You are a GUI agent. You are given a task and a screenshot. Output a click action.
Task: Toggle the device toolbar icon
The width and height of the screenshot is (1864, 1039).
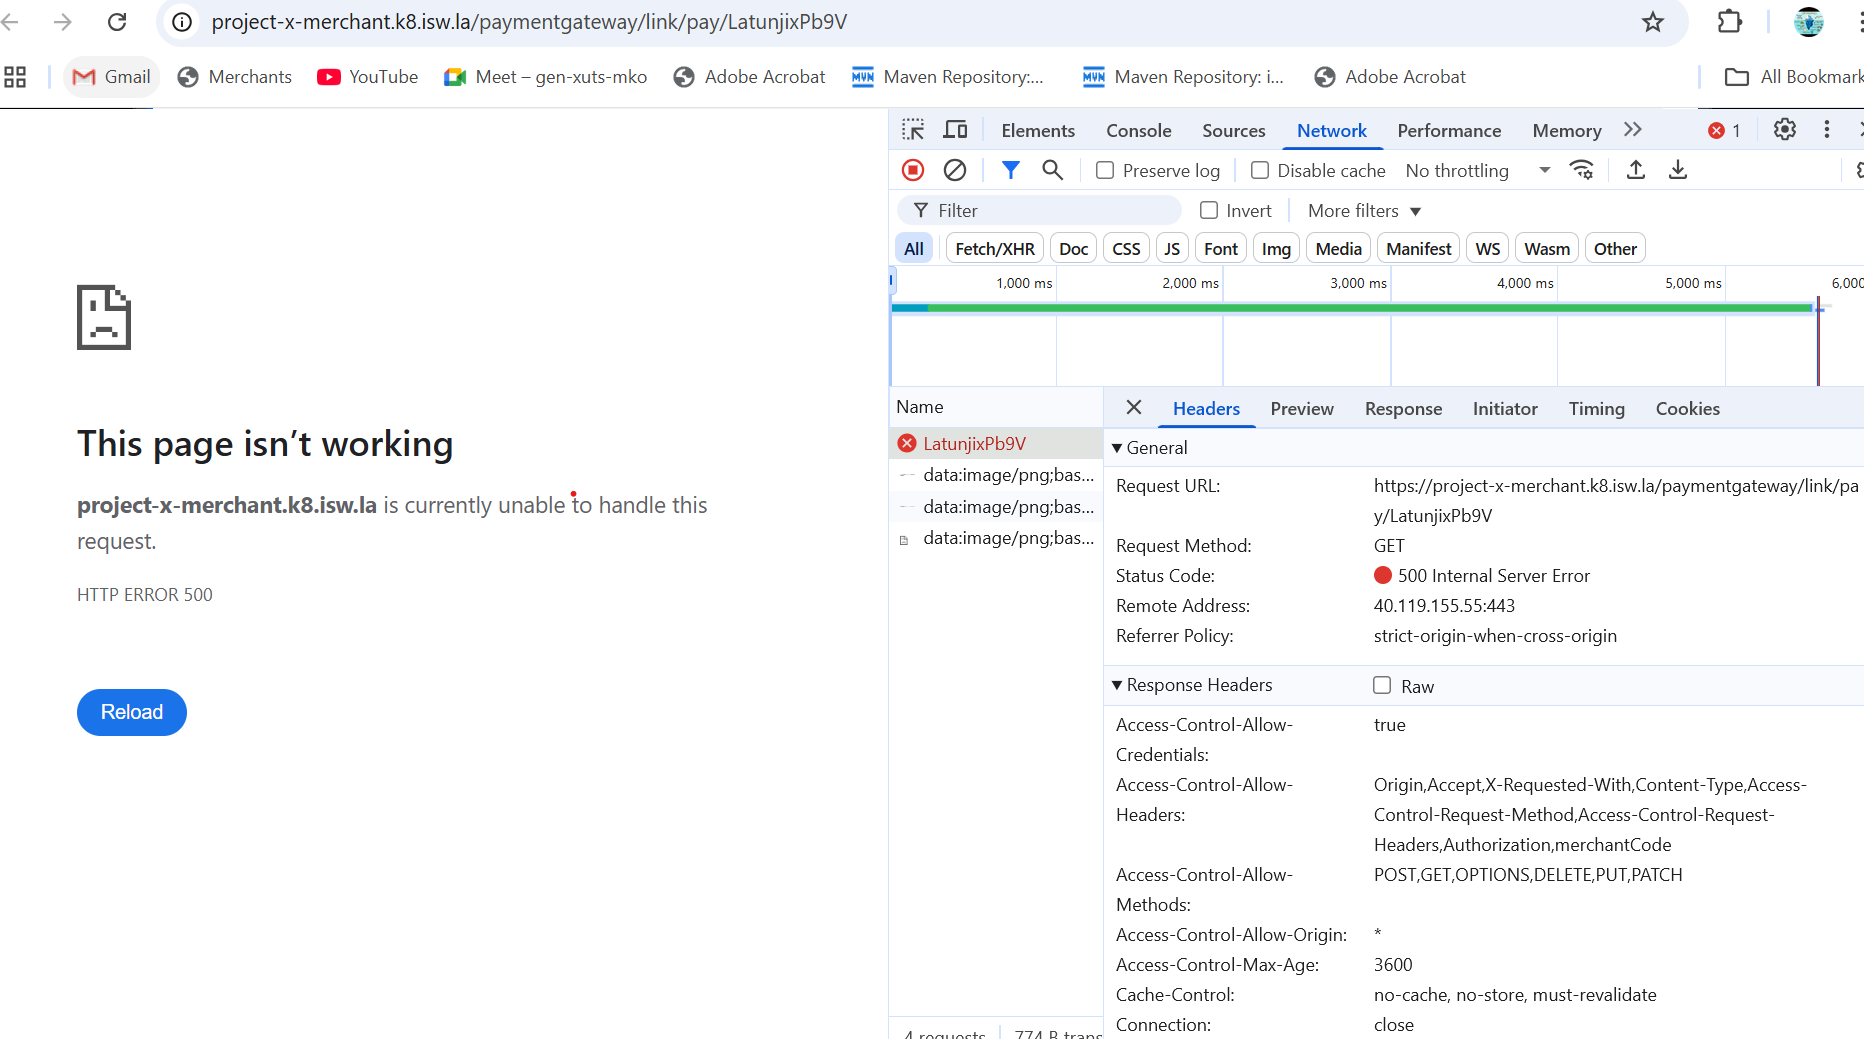[x=956, y=130]
